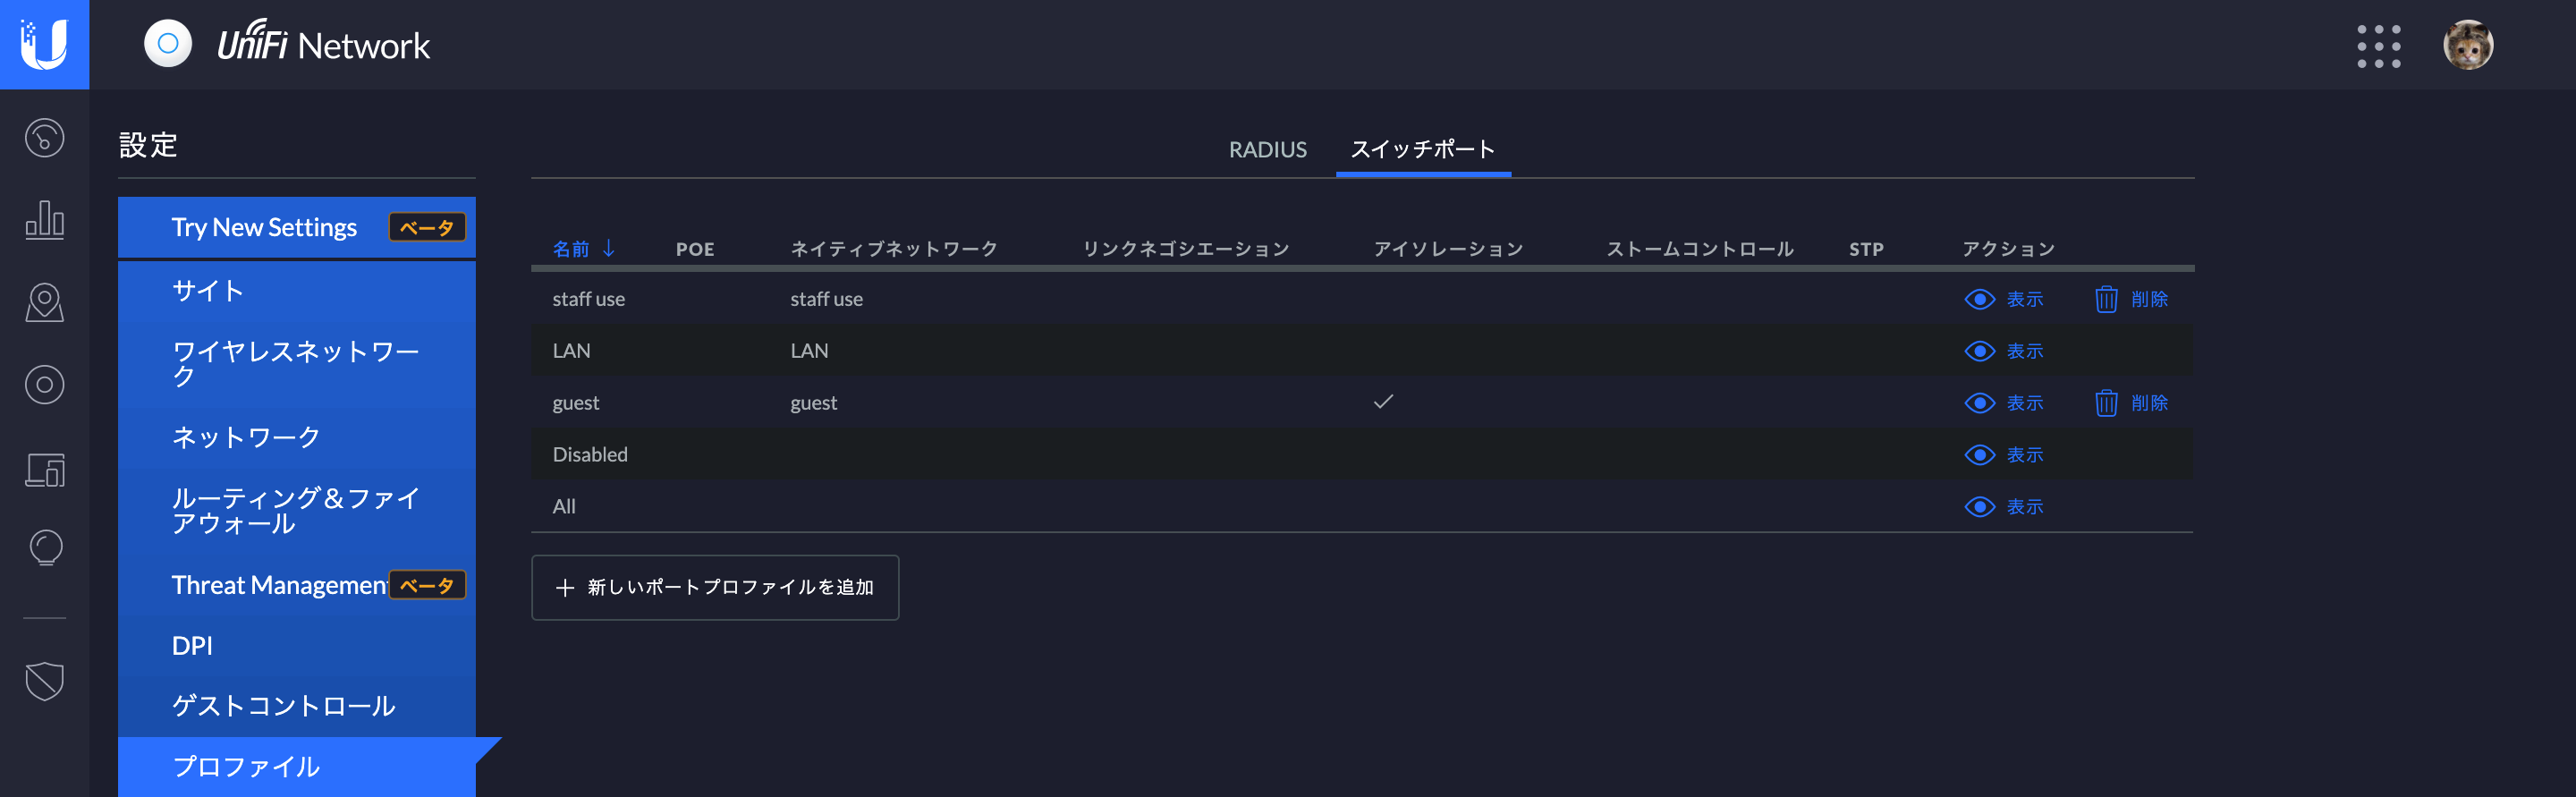2576x797 pixels.
Task: Switch to the RADIUS tab
Action: (x=1267, y=149)
